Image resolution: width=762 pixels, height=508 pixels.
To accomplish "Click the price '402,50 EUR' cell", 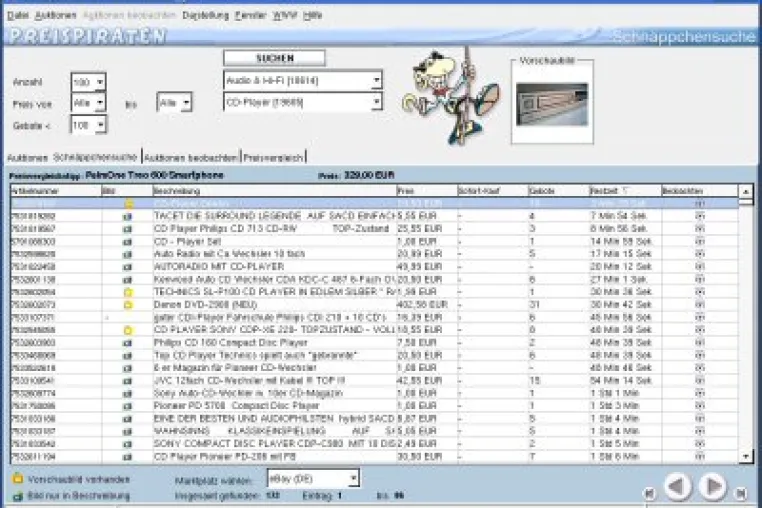I will click(422, 305).
